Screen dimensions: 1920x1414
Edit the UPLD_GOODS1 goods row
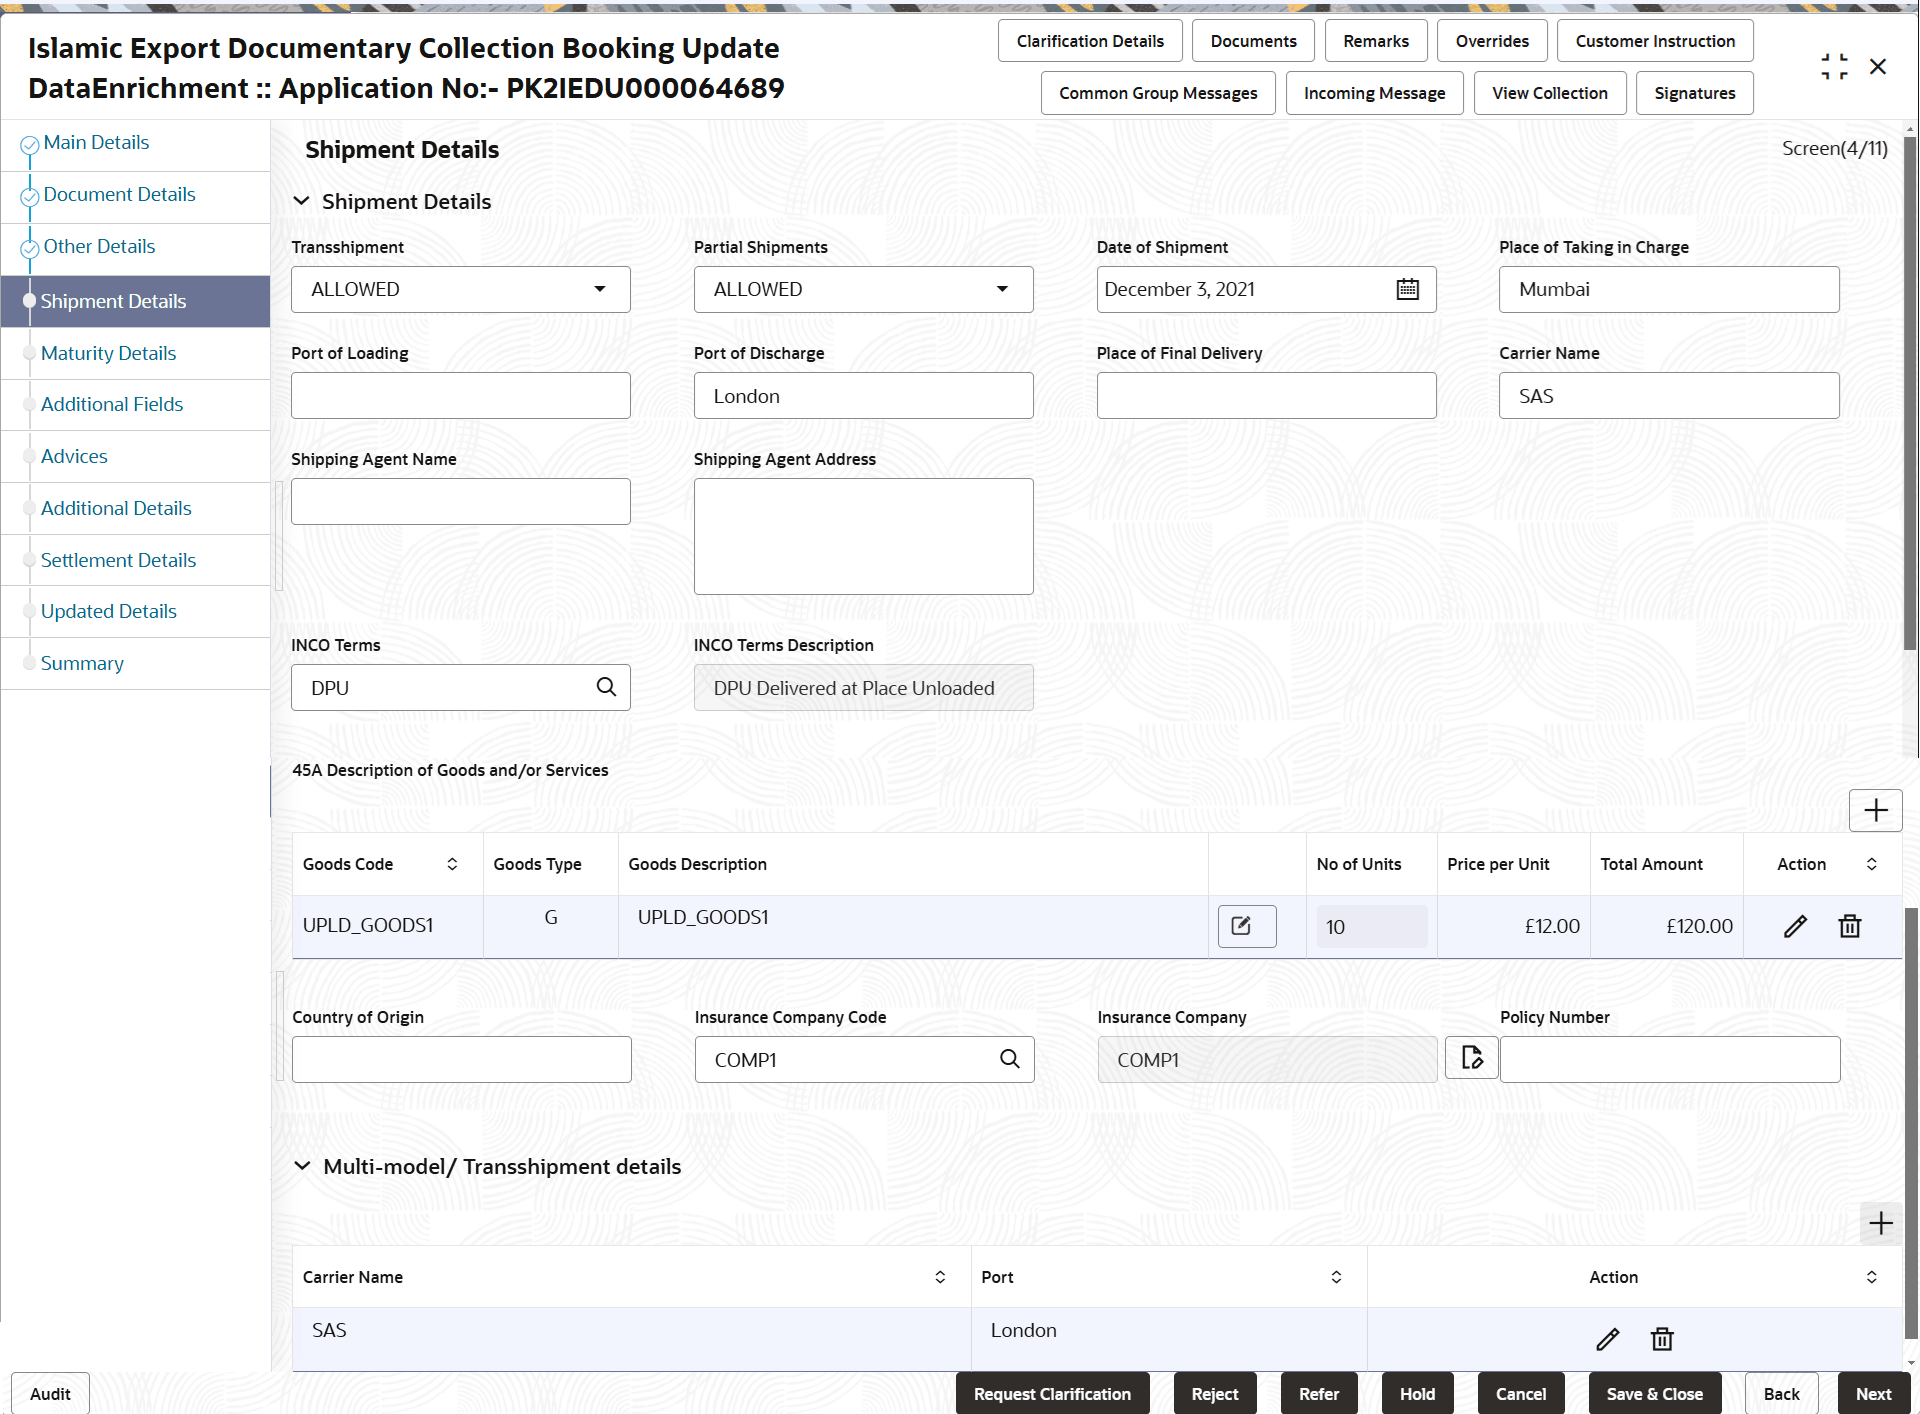[1795, 926]
